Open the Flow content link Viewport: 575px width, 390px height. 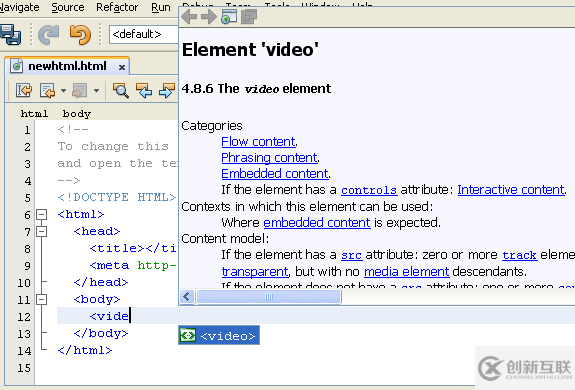click(x=259, y=141)
